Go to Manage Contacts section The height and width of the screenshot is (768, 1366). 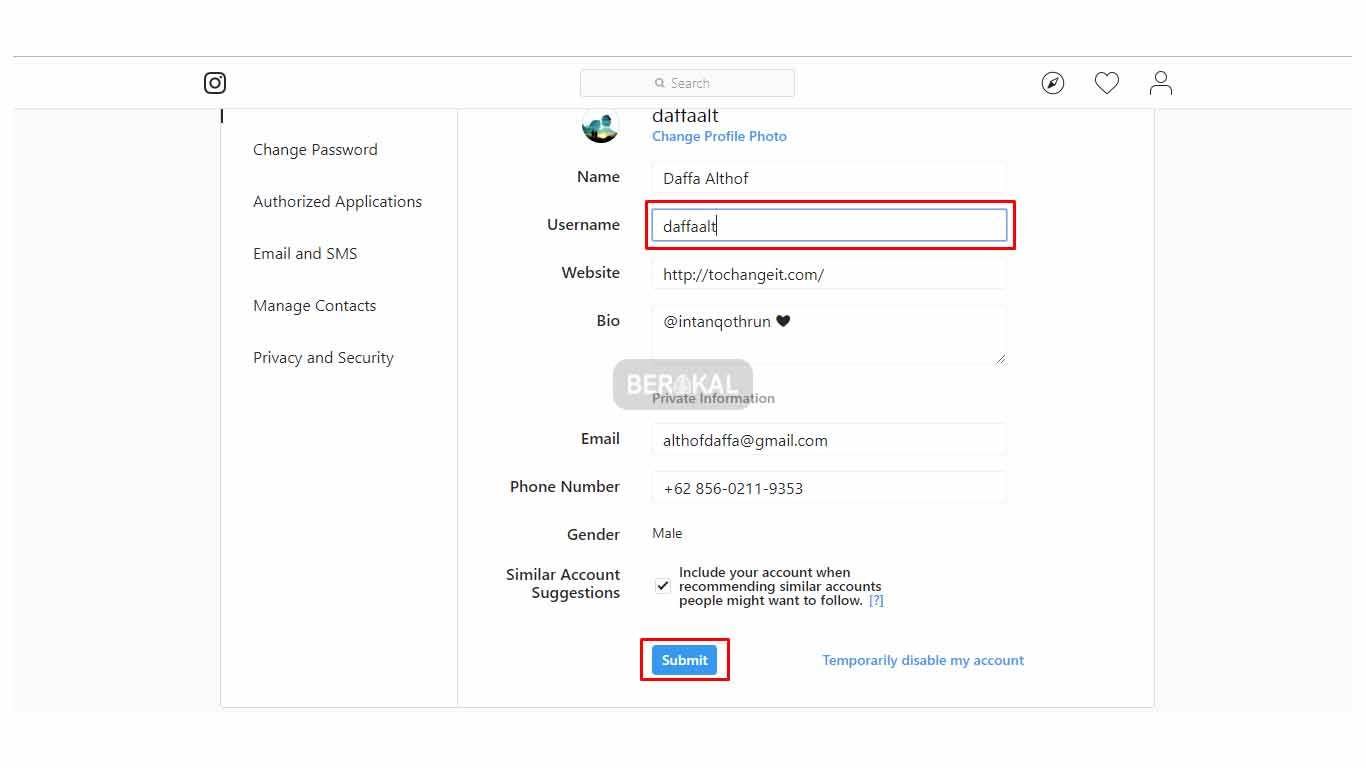point(314,306)
